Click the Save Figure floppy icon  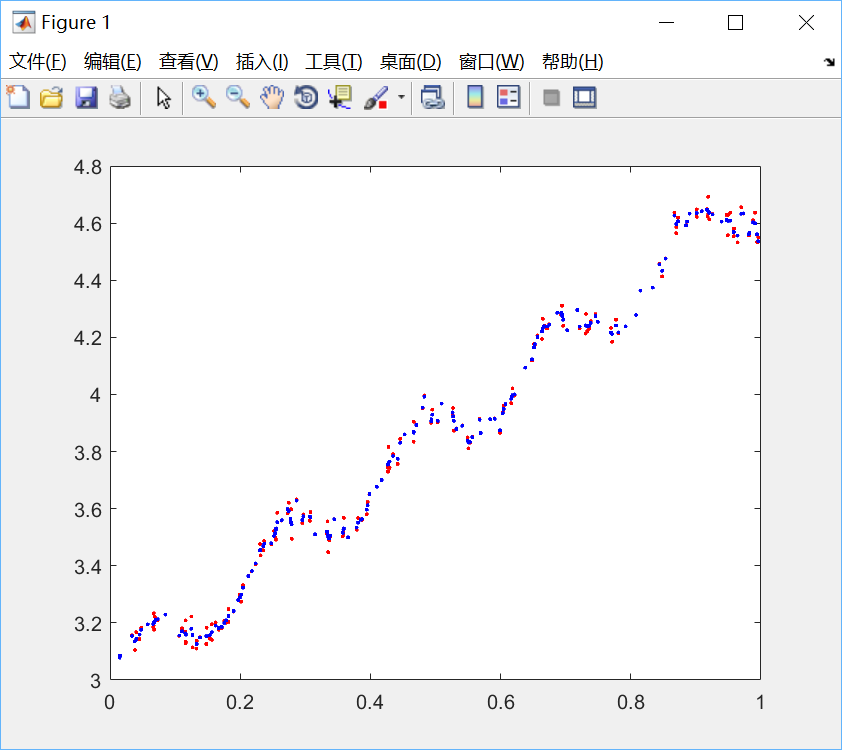pos(86,98)
